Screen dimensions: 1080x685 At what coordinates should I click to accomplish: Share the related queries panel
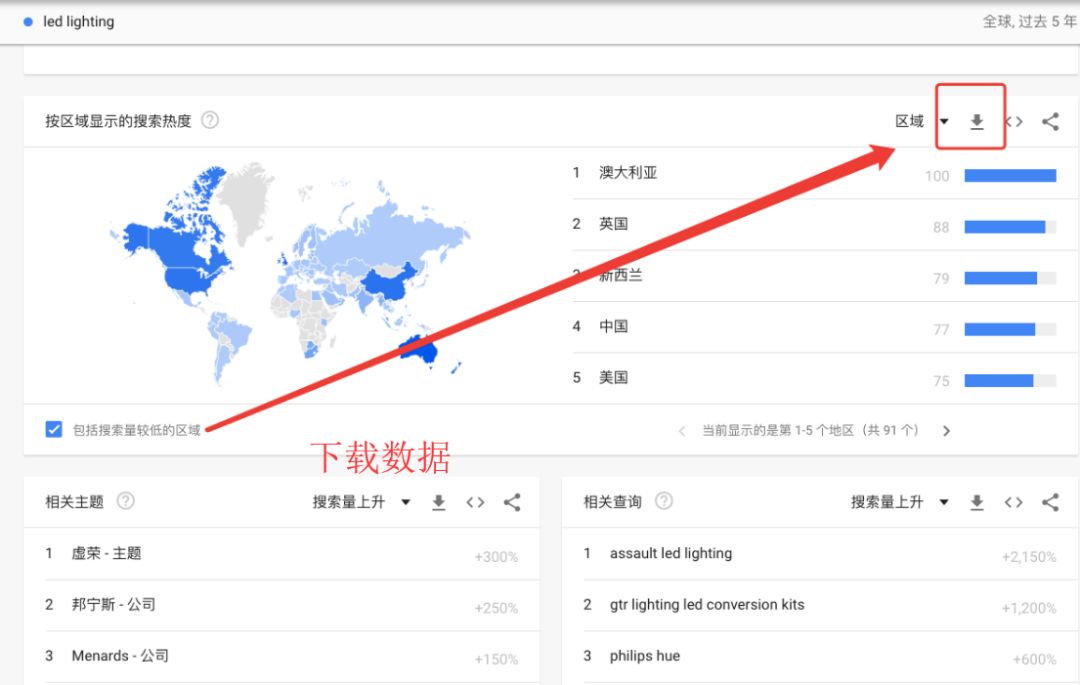point(1050,503)
